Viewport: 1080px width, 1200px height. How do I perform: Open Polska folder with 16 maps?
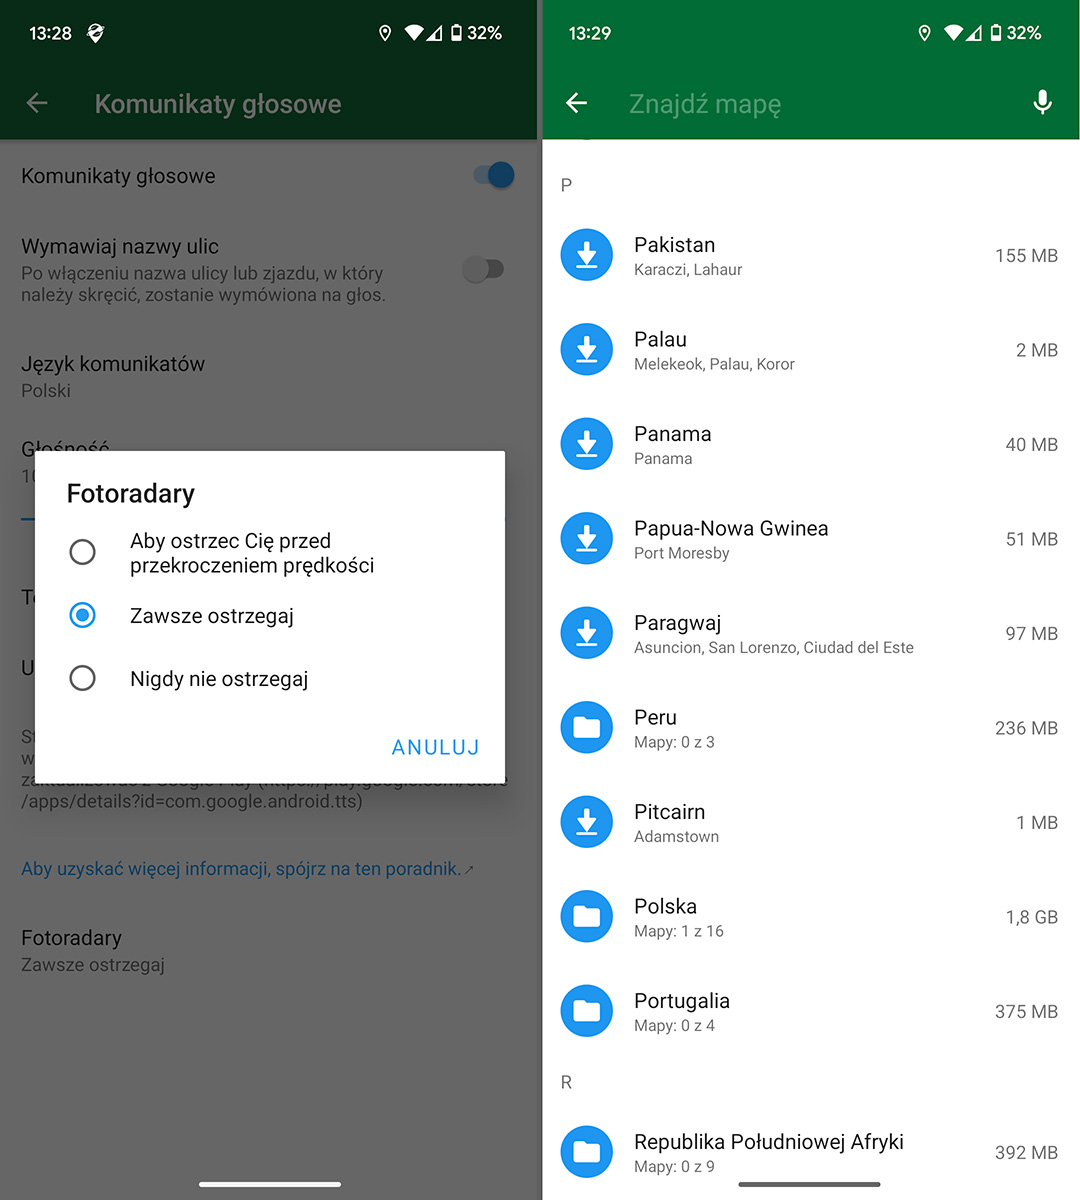click(587, 917)
